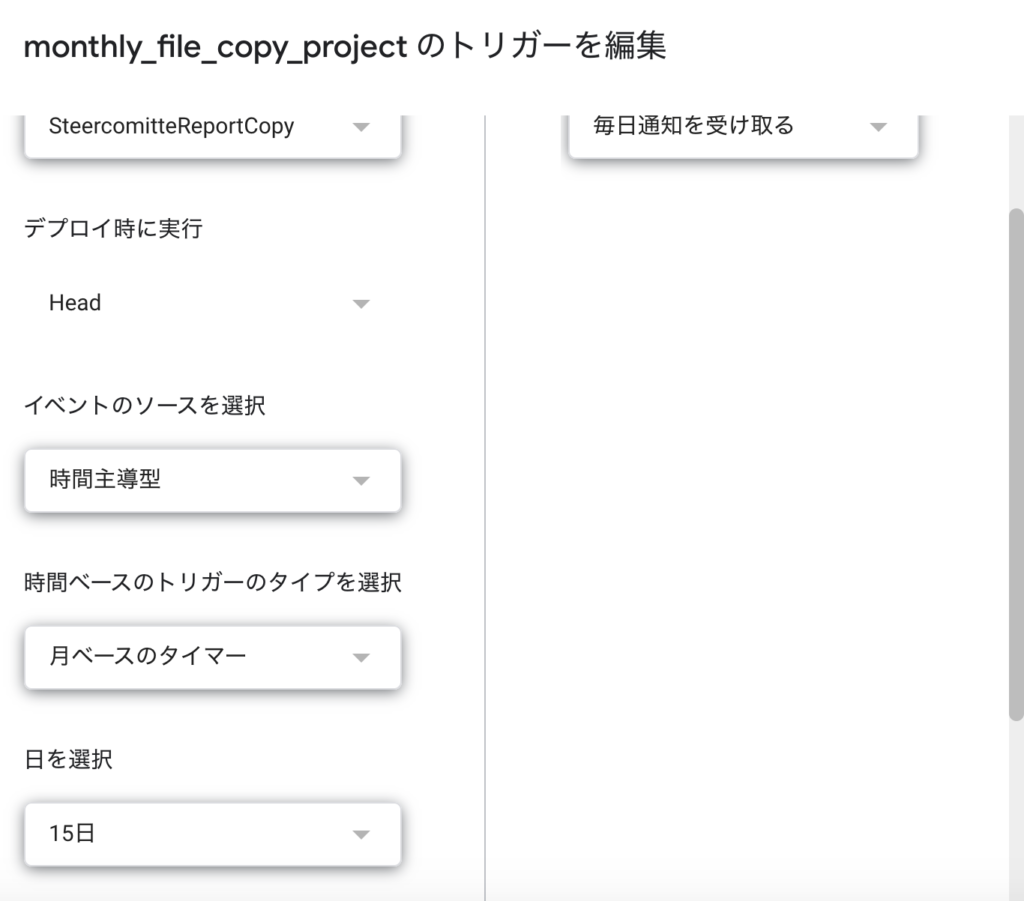Click the scrollbar track below the thumb

pos(1016,810)
